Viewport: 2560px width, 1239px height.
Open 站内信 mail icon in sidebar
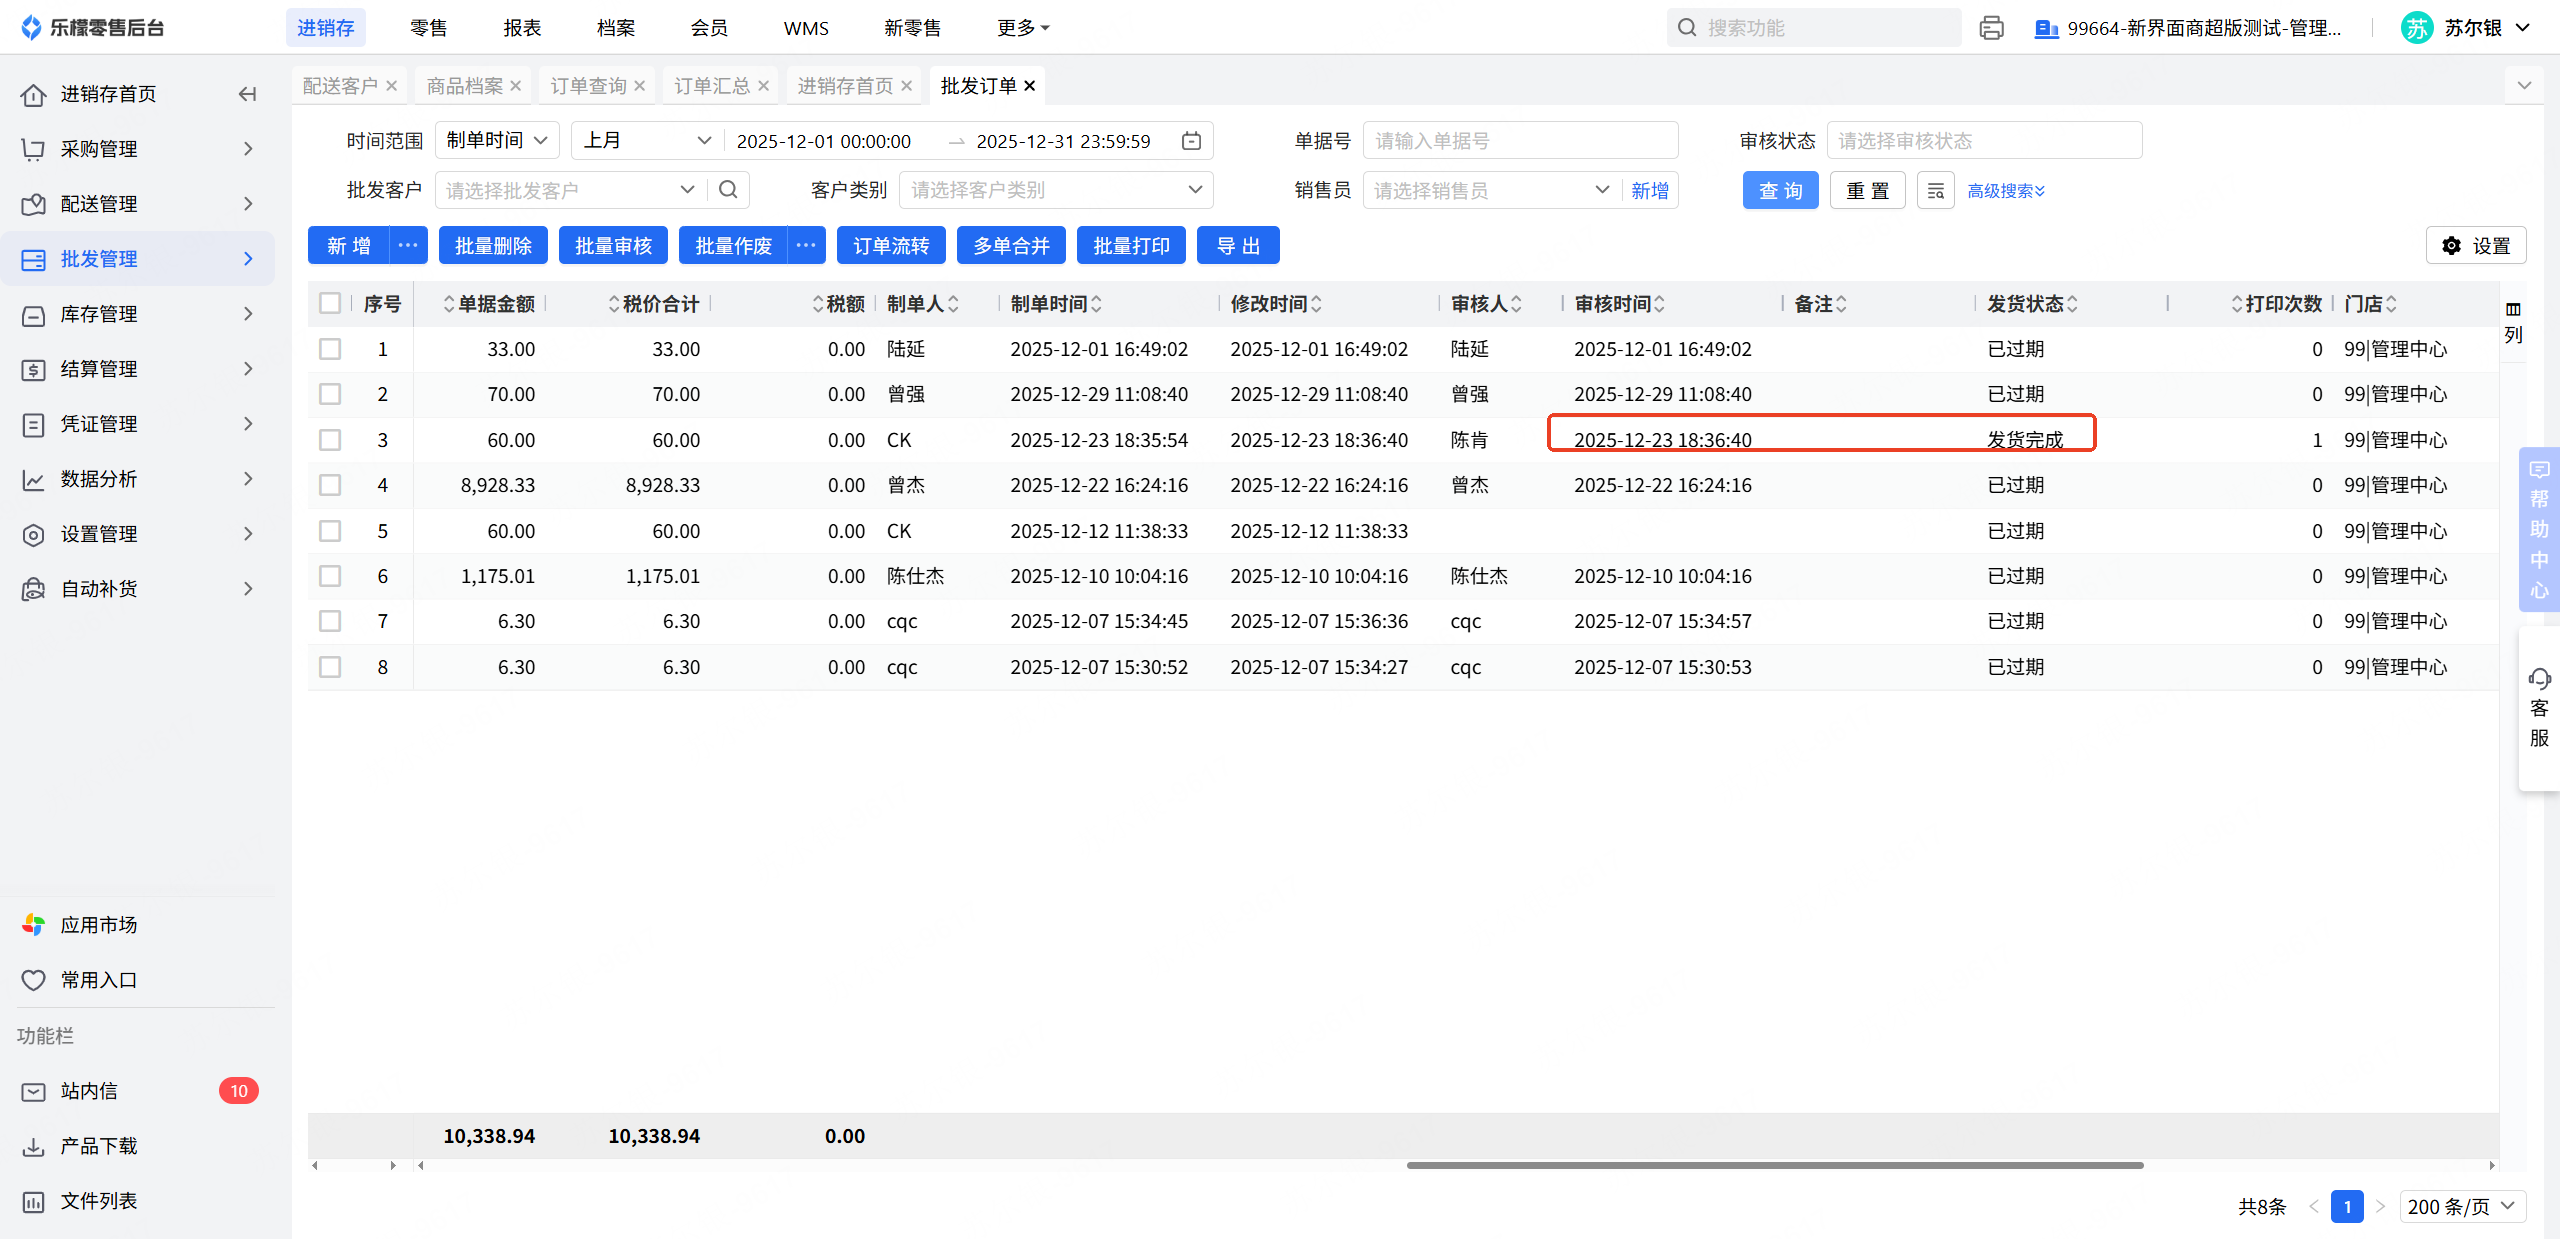[34, 1091]
